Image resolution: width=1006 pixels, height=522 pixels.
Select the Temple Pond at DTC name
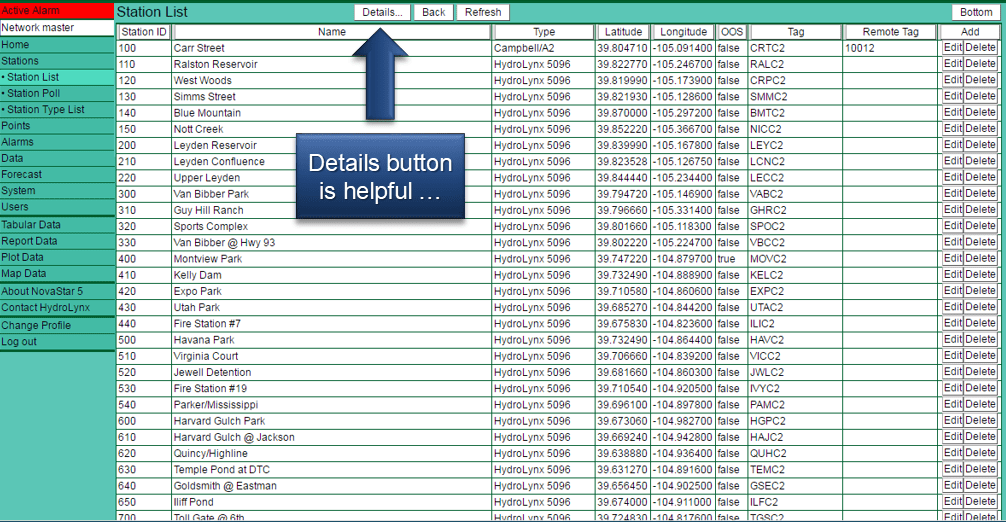(221, 469)
